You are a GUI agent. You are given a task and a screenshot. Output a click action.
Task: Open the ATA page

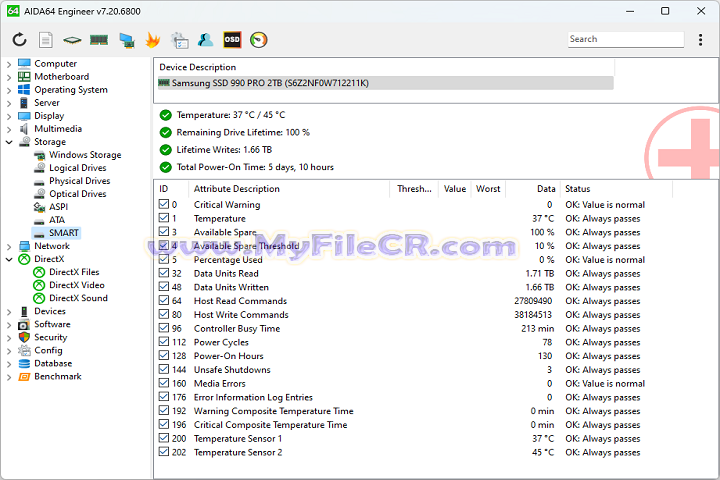coord(57,220)
